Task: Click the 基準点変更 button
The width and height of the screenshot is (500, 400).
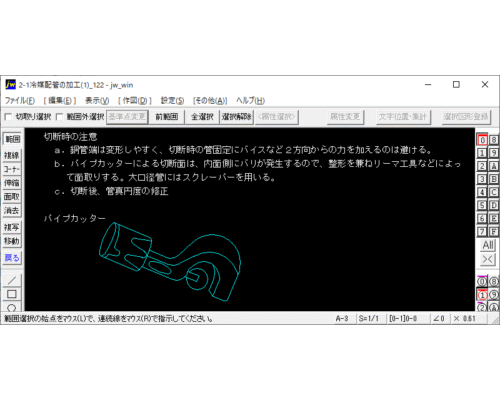Action: (127, 117)
